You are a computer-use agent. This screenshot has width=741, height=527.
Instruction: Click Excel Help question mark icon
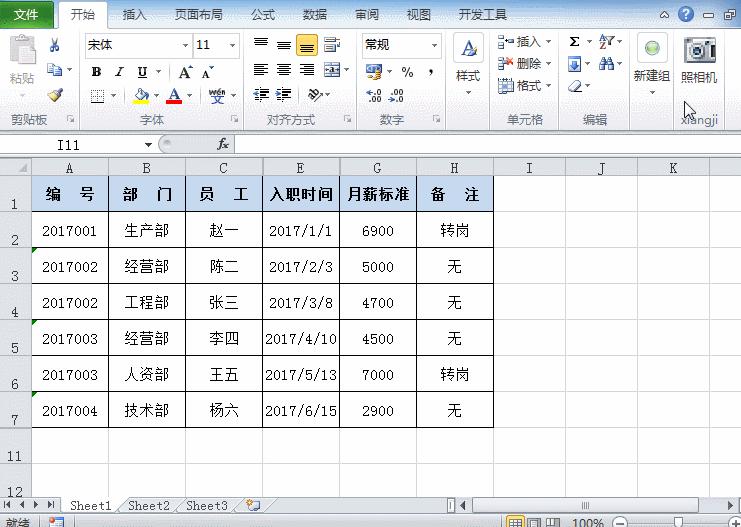coord(686,14)
